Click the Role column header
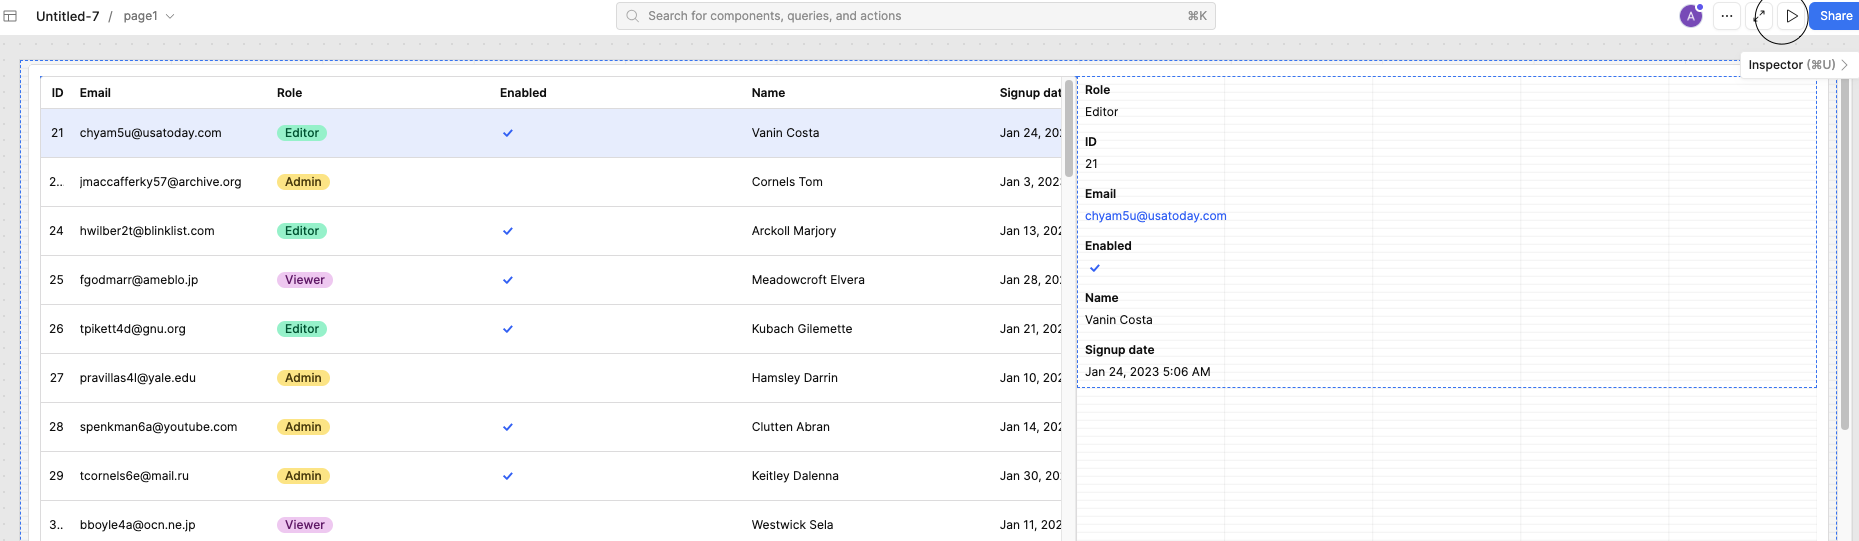The image size is (1859, 541). coord(289,93)
